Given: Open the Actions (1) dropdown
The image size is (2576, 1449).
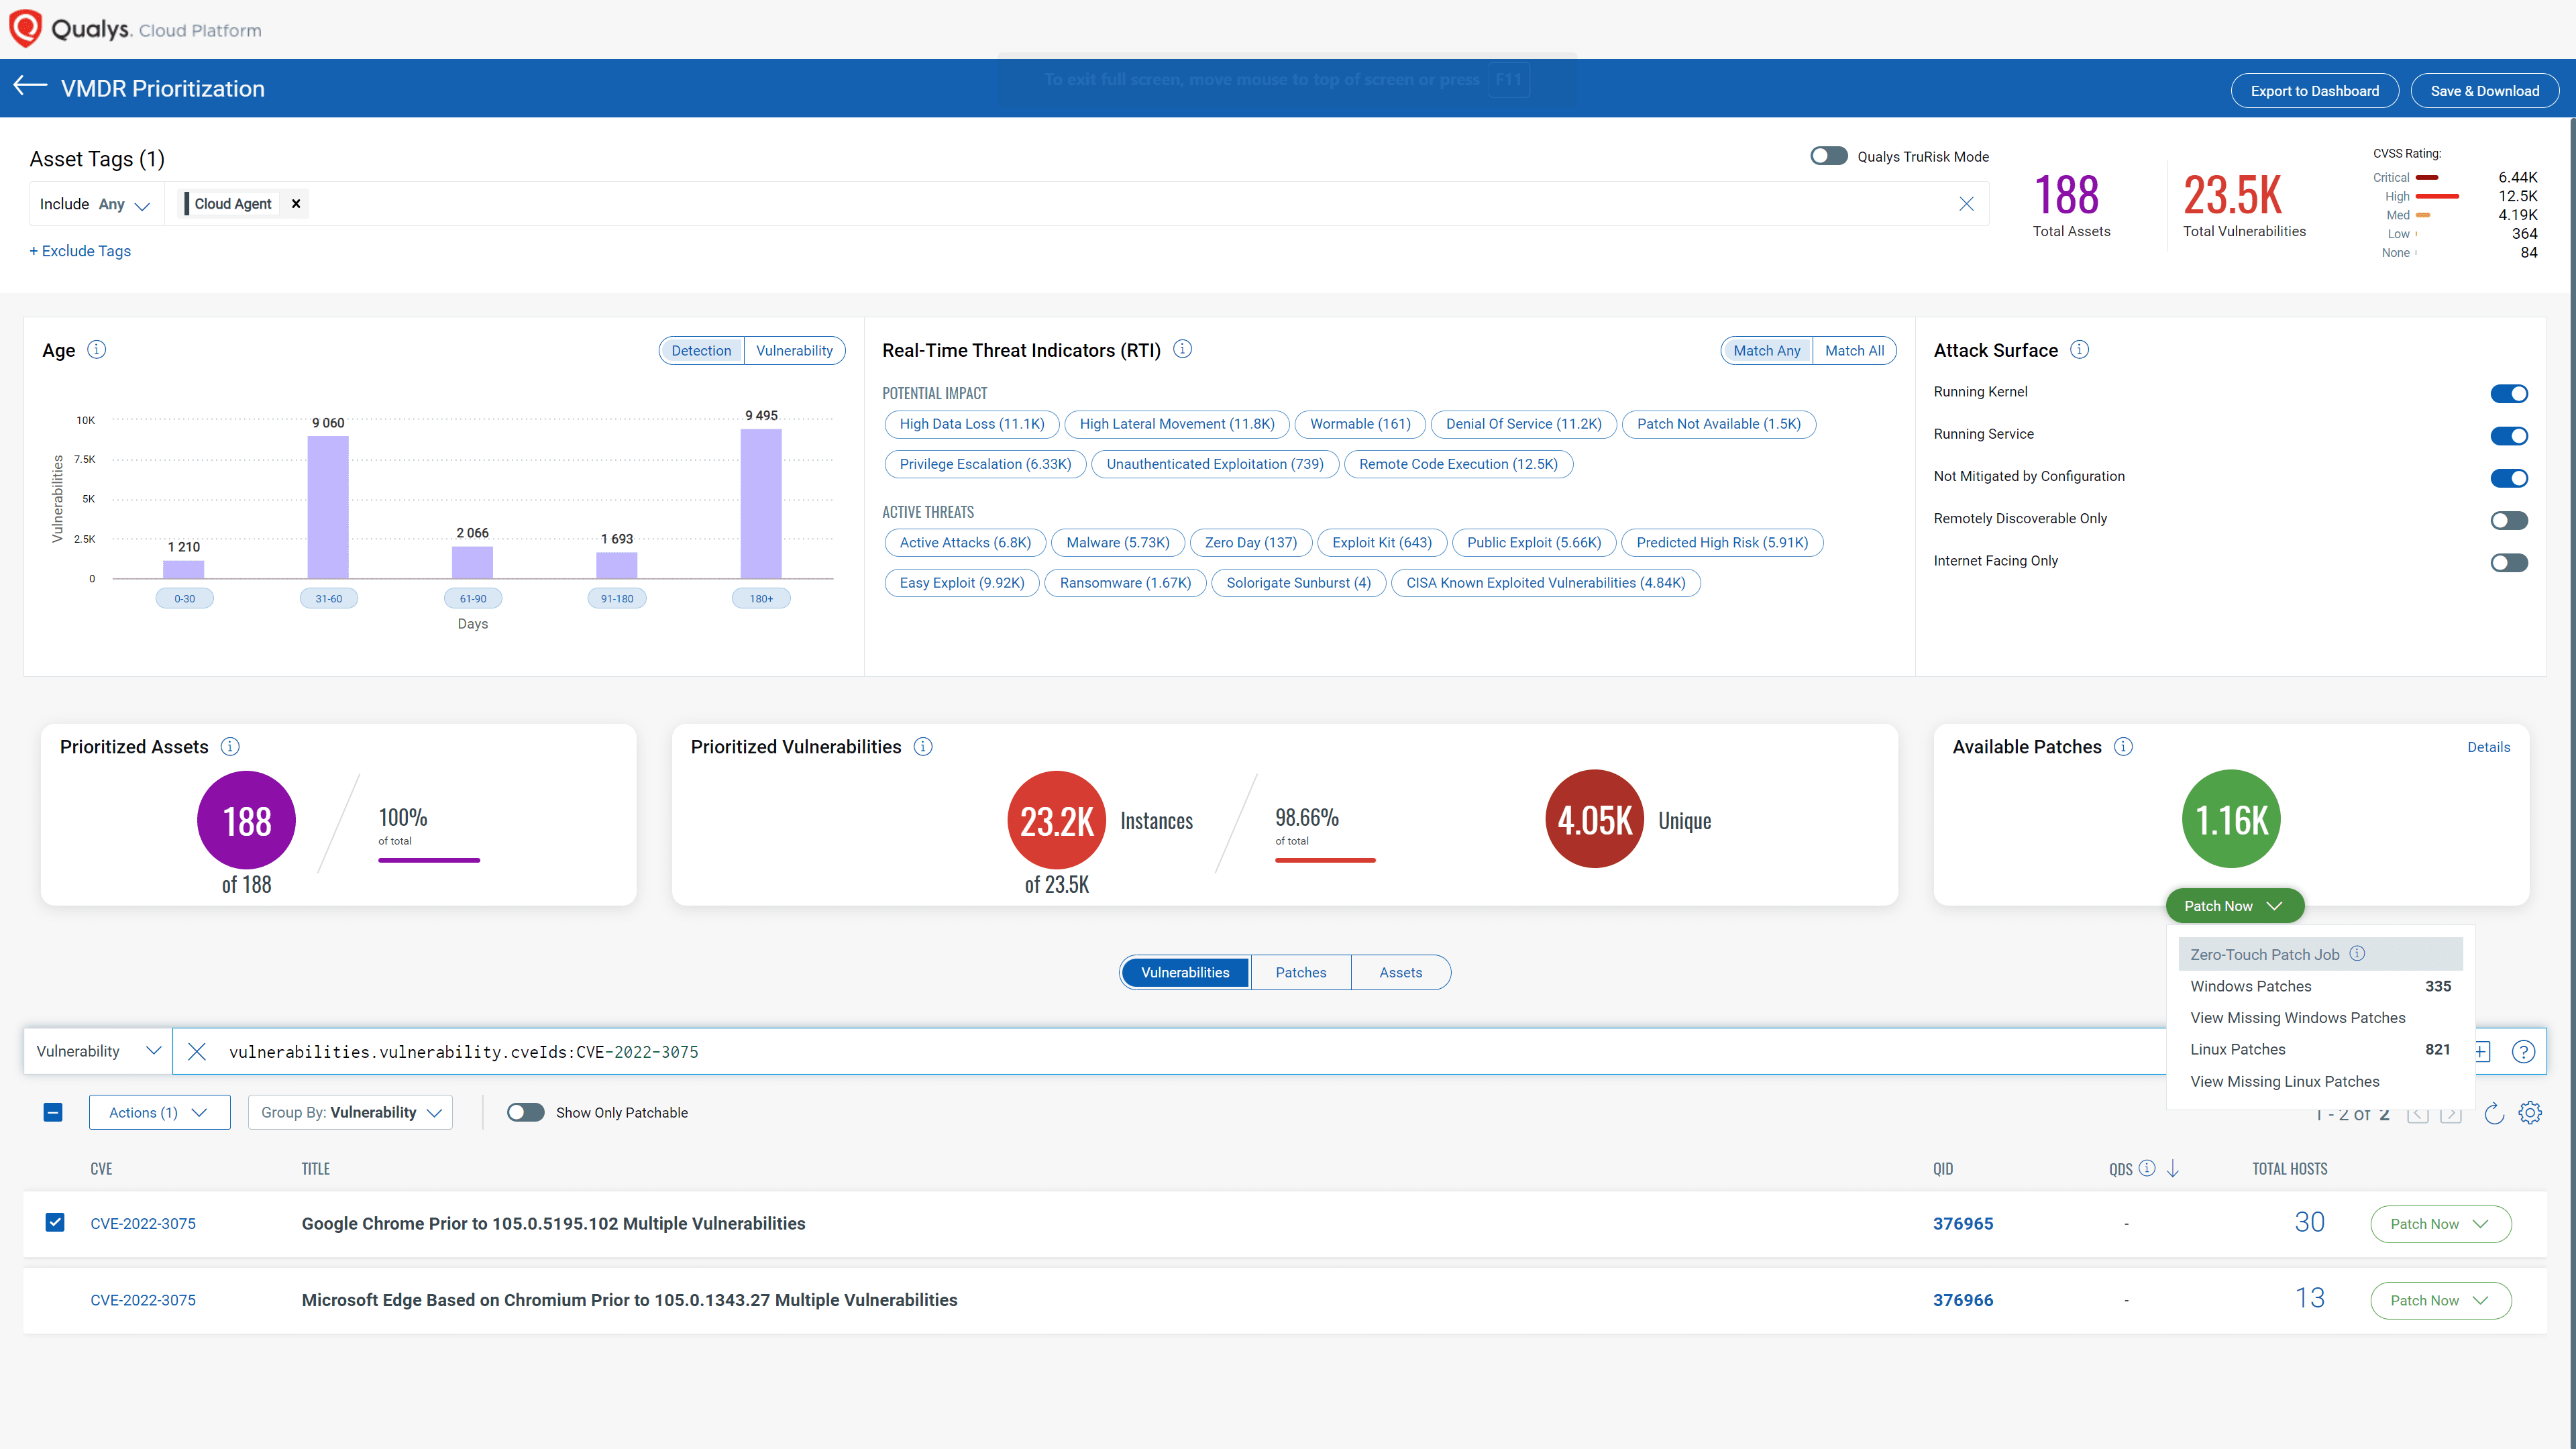Looking at the screenshot, I should click(x=159, y=1112).
